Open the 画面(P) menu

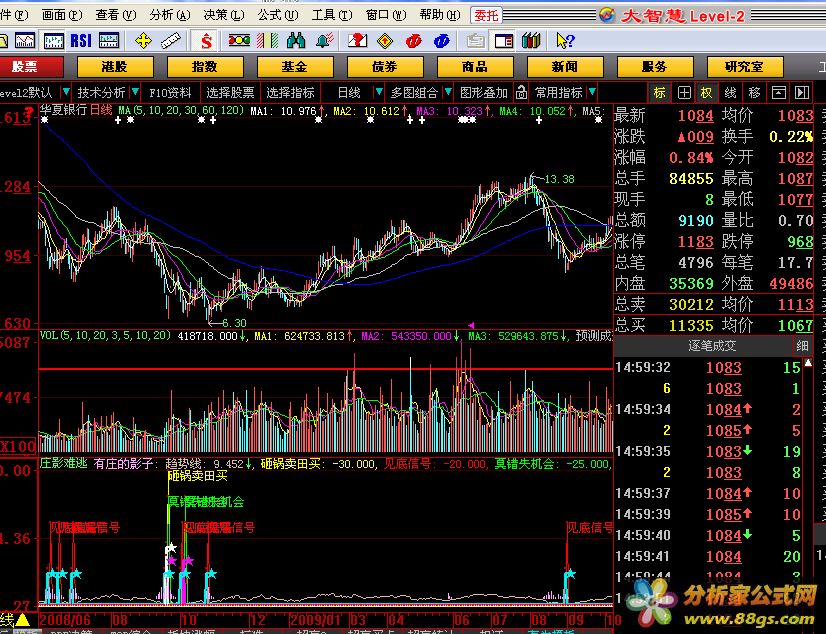(62, 15)
